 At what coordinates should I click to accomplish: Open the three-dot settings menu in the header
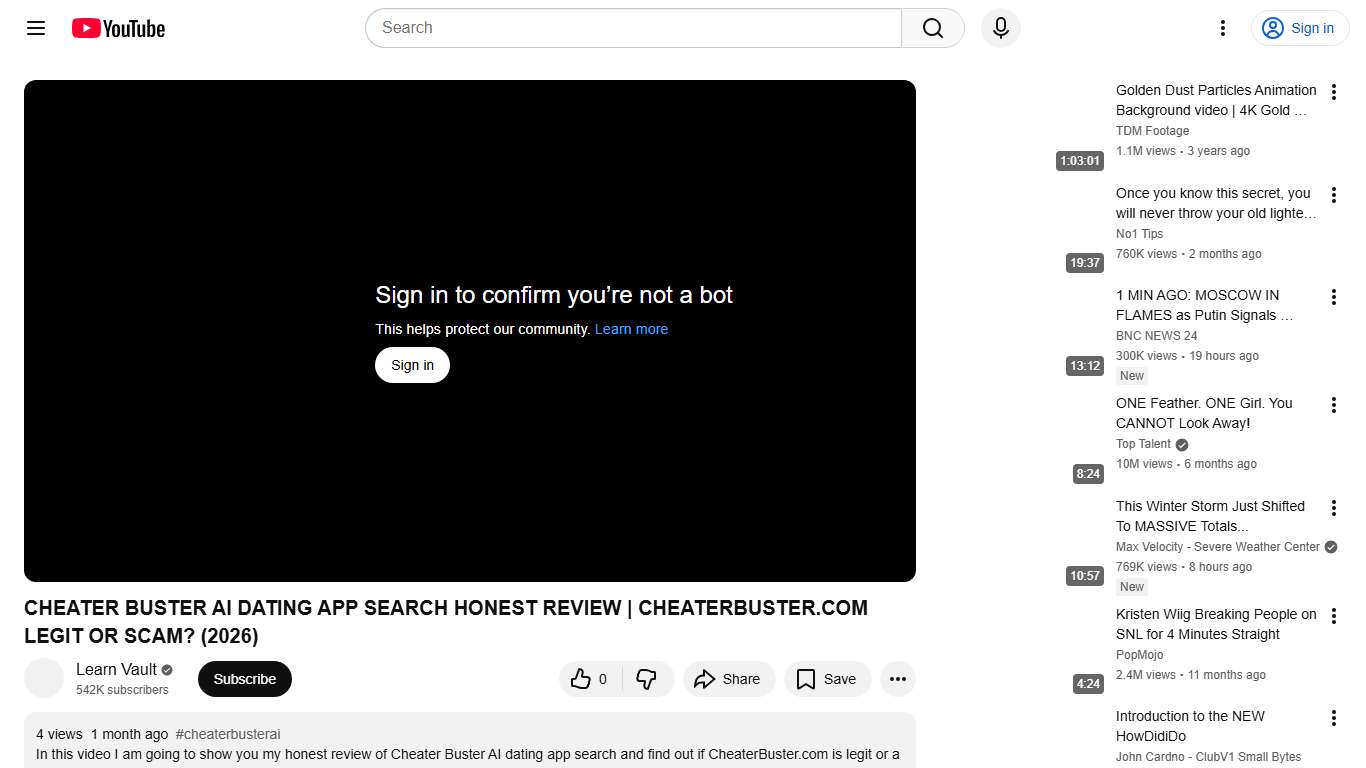click(1222, 28)
